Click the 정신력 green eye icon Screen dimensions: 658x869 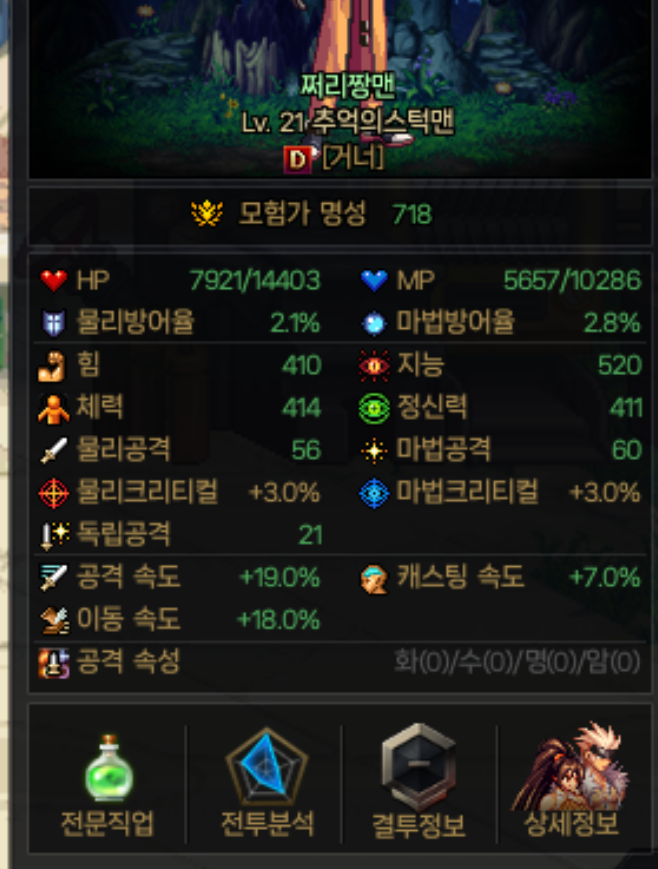(x=374, y=408)
